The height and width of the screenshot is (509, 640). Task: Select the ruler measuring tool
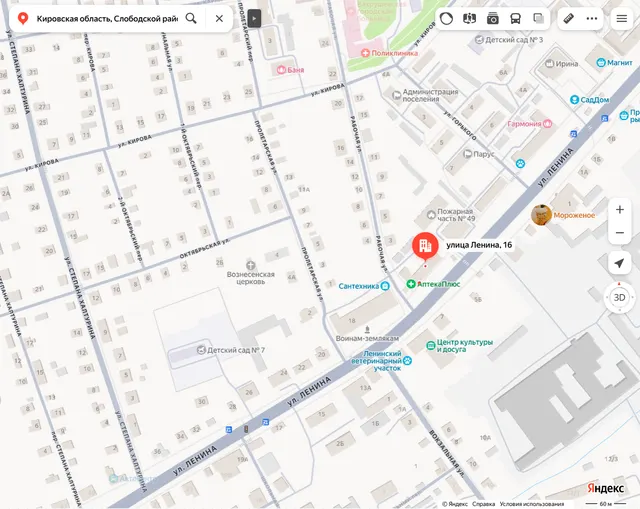click(x=569, y=18)
